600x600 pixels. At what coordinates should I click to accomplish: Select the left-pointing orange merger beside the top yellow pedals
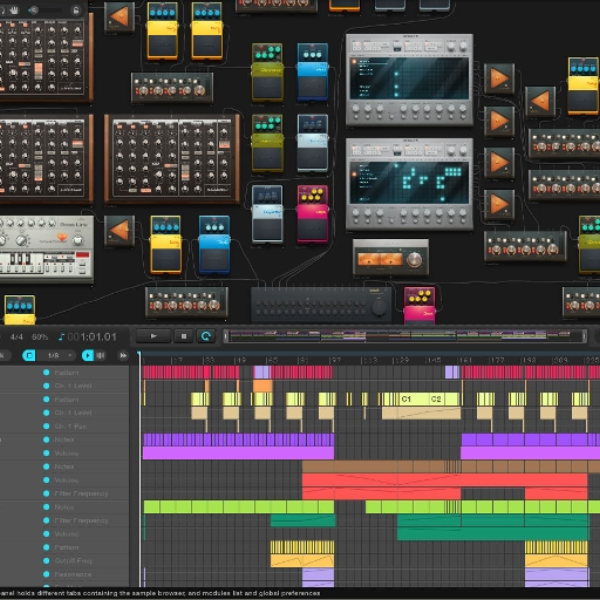[x=119, y=17]
